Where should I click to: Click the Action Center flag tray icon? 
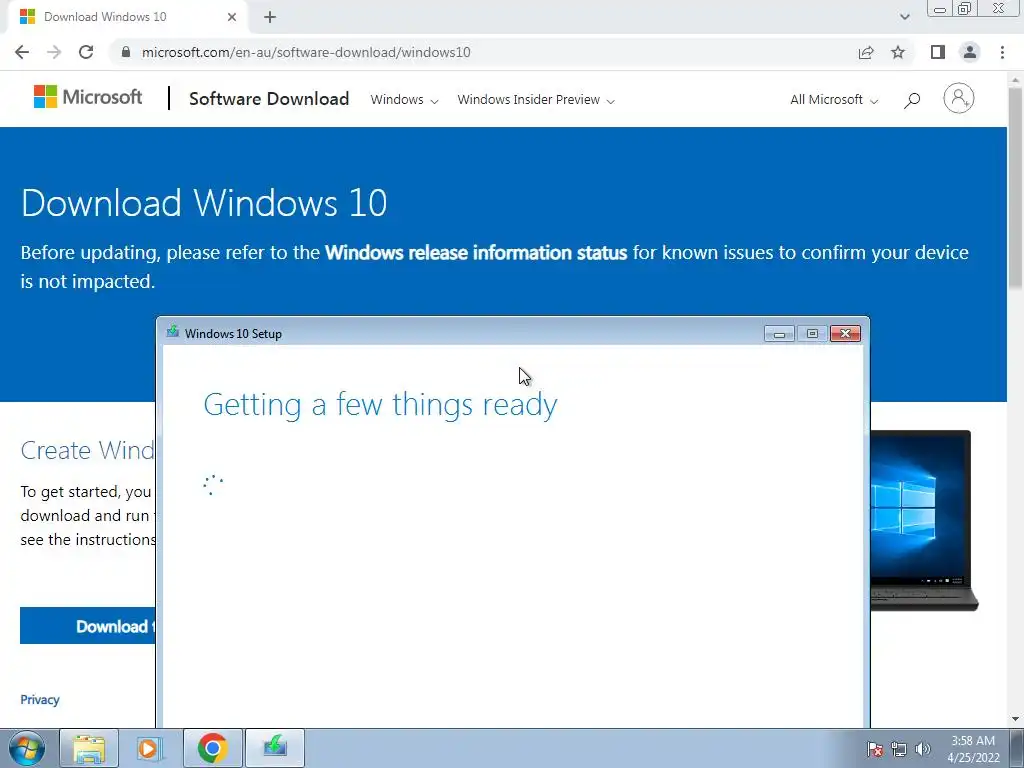pyautogui.click(x=875, y=749)
